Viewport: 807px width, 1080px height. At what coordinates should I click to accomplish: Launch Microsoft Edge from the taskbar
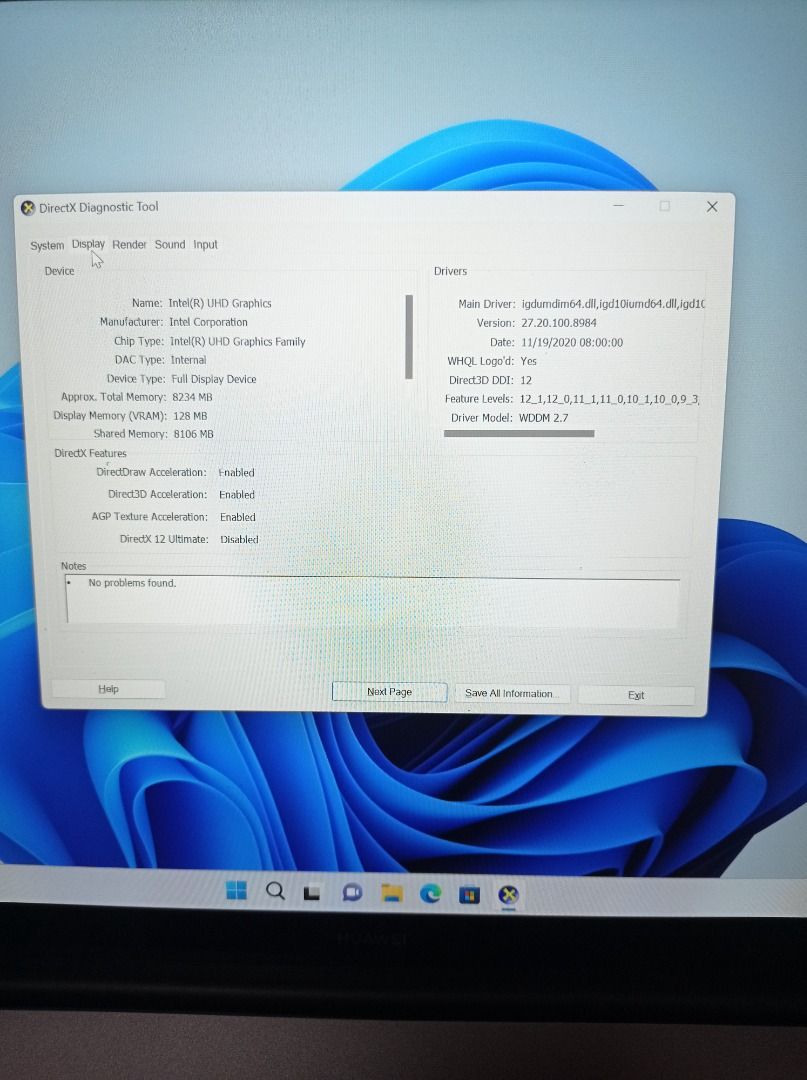431,894
